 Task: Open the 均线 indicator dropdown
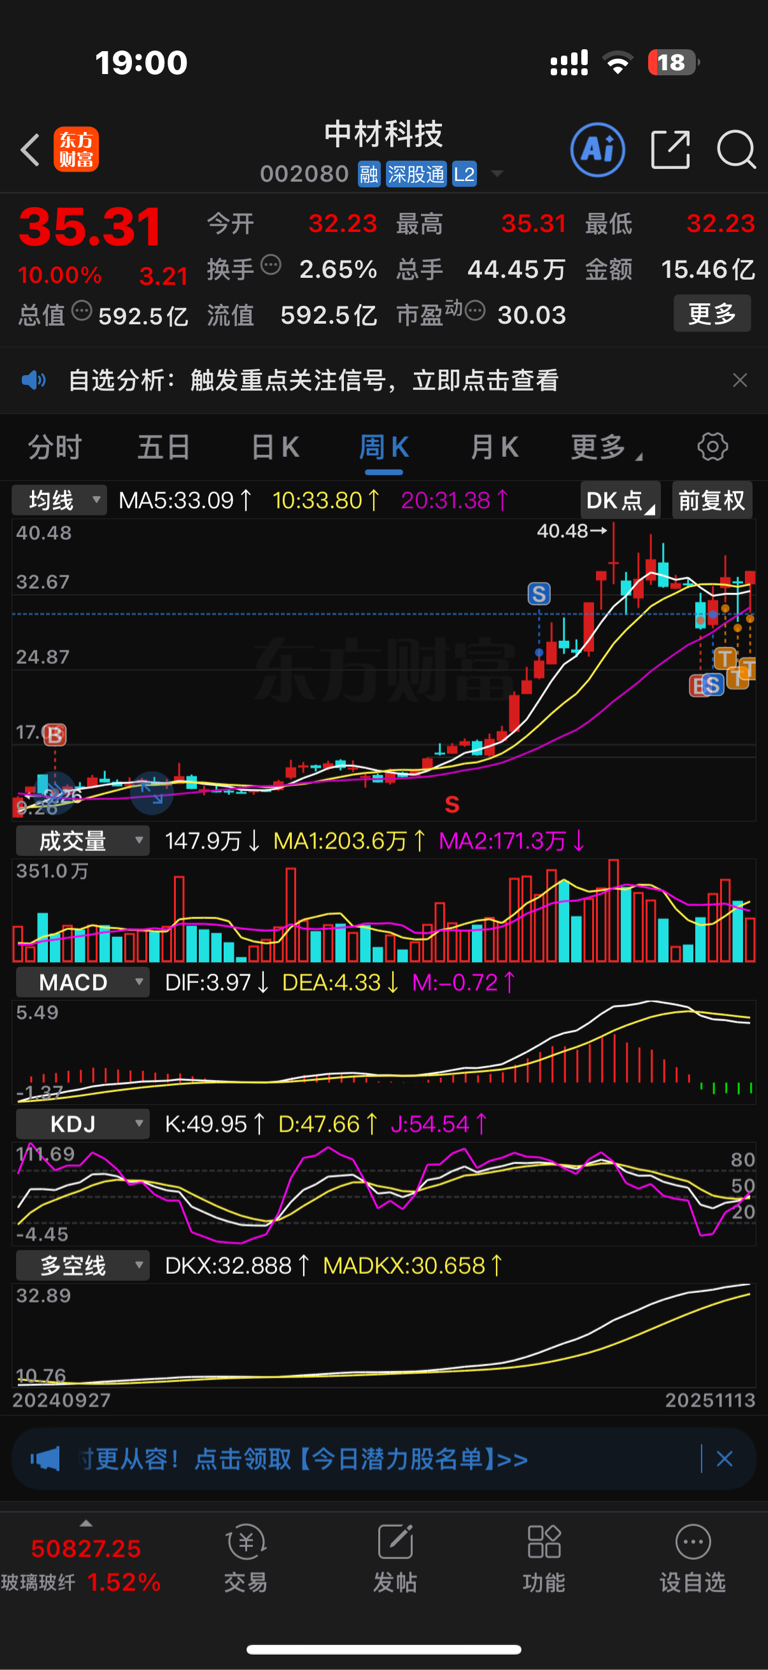pyautogui.click(x=60, y=500)
